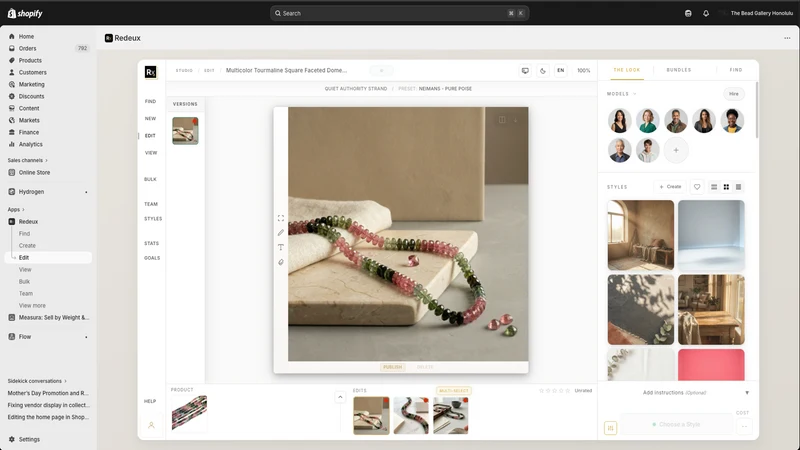Select the sunlit arched window room style
The height and width of the screenshot is (450, 800).
point(641,235)
